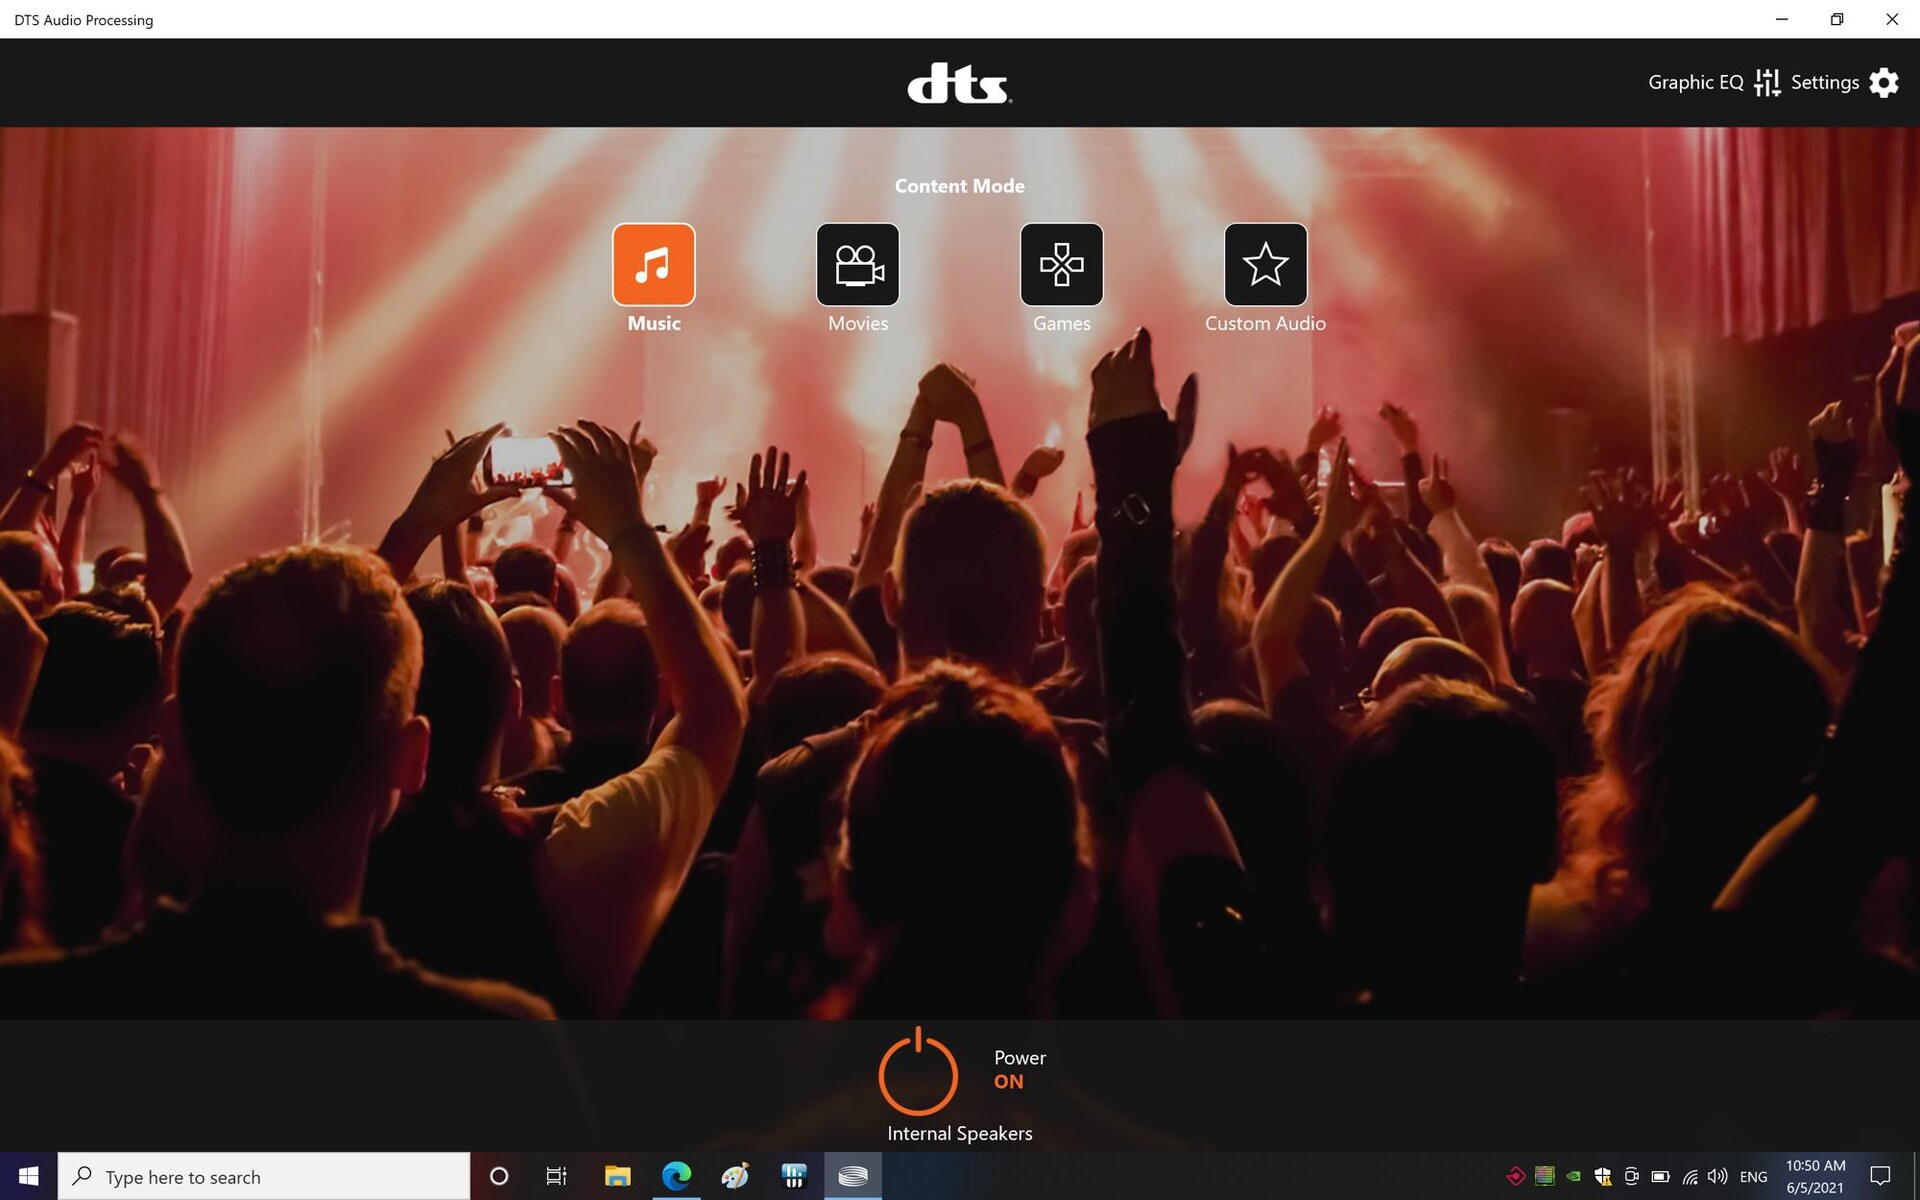This screenshot has width=1920, height=1200.
Task: Open volume control in system tray
Action: point(1718,1176)
